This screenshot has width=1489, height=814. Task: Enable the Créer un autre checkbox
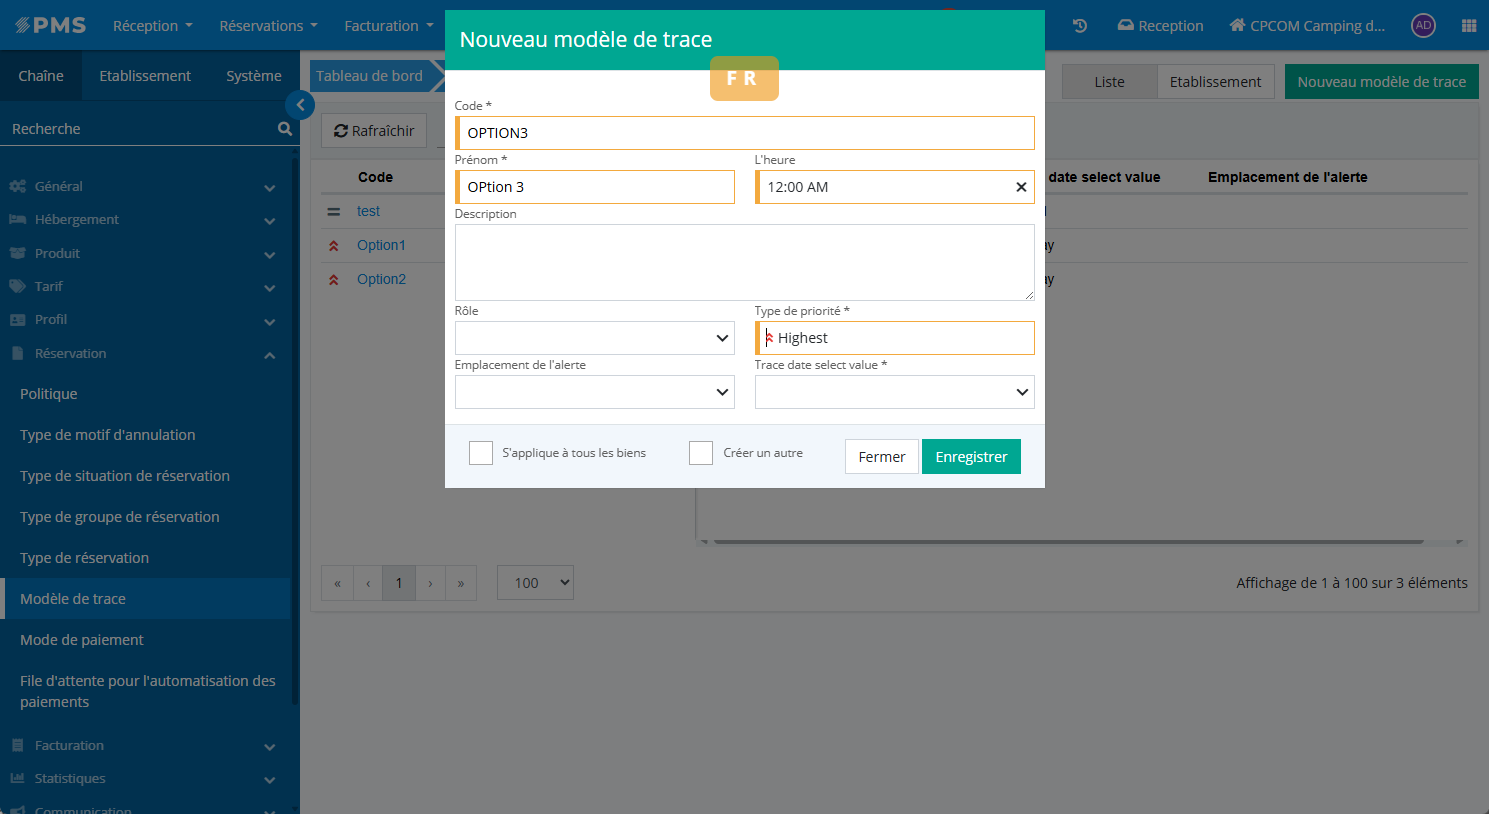click(x=701, y=453)
